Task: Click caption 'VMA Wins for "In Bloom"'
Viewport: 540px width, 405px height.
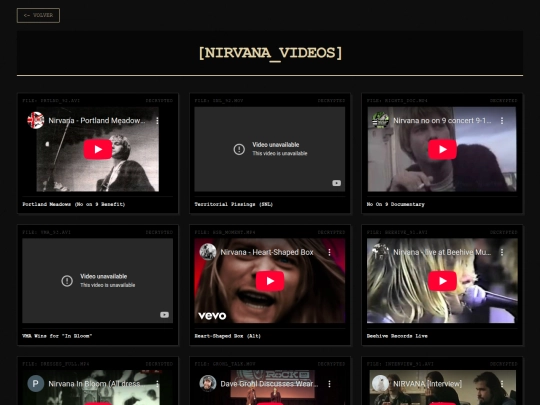Action: pos(57,336)
